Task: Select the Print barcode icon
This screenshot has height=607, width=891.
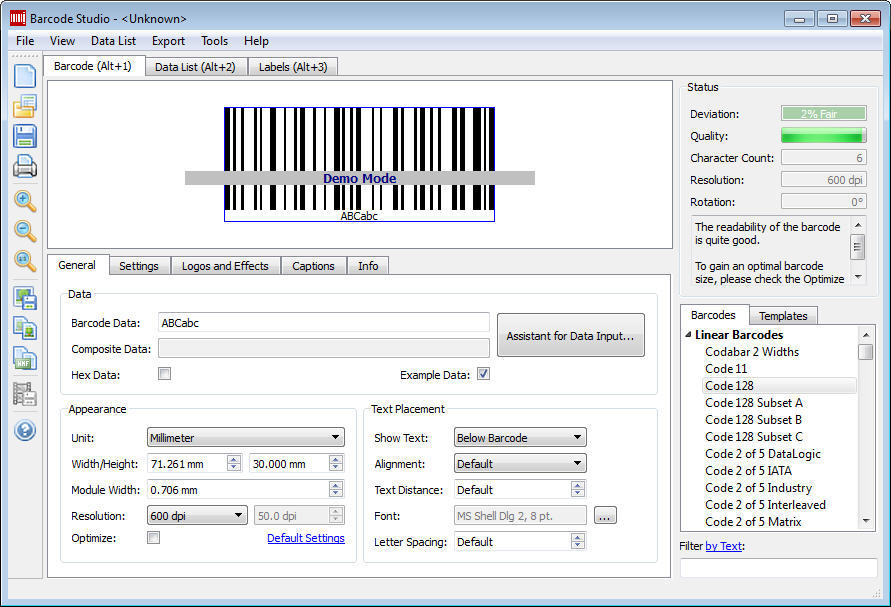Action: click(x=24, y=166)
